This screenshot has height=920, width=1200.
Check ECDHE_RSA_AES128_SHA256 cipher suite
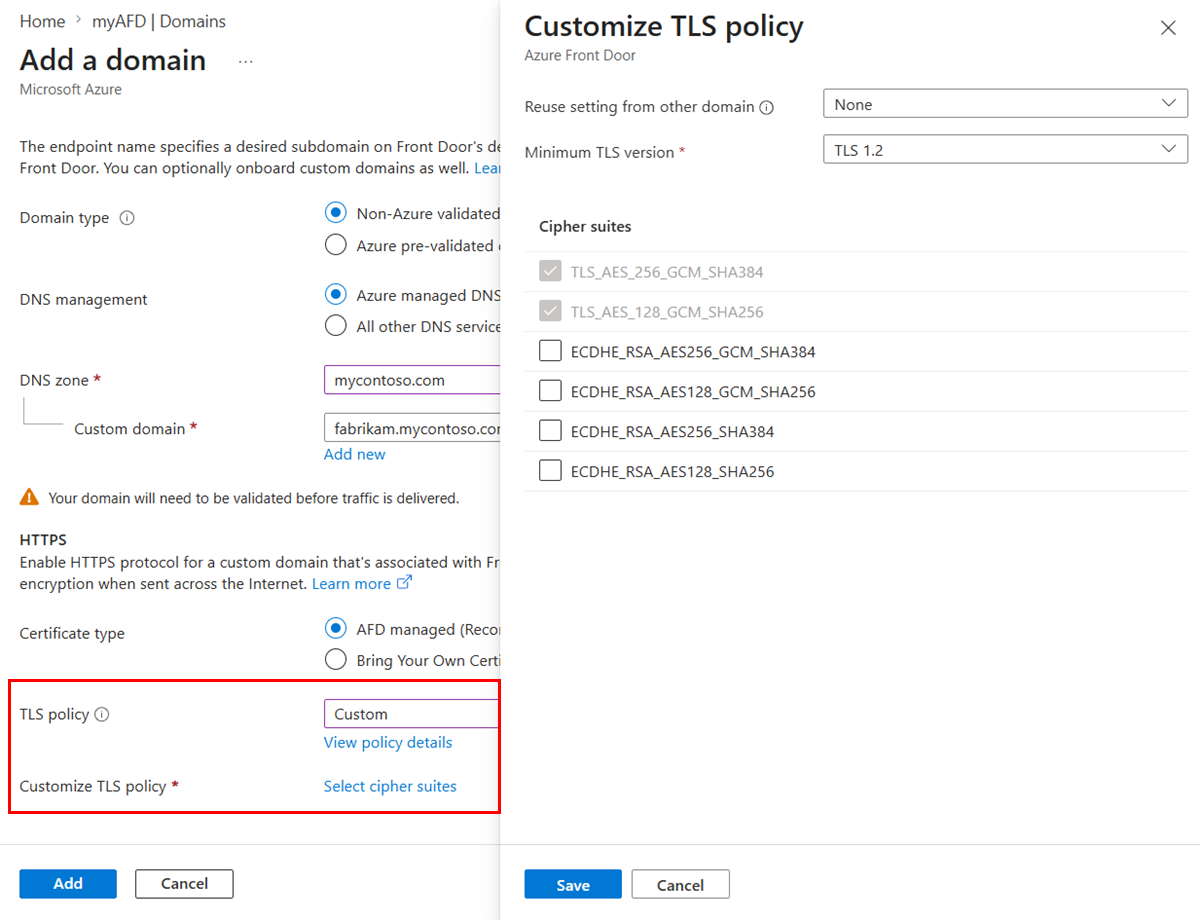[550, 471]
